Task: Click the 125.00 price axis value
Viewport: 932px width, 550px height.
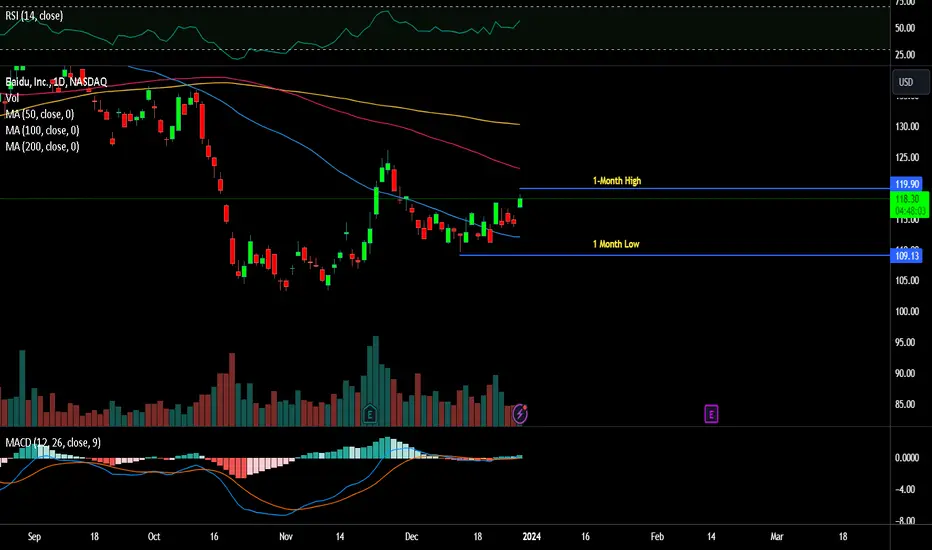Action: [906, 158]
